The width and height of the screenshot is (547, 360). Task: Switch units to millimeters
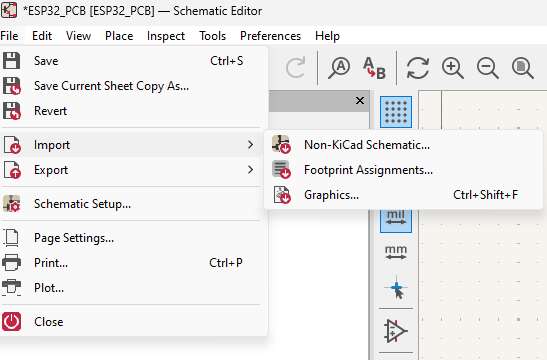point(396,253)
